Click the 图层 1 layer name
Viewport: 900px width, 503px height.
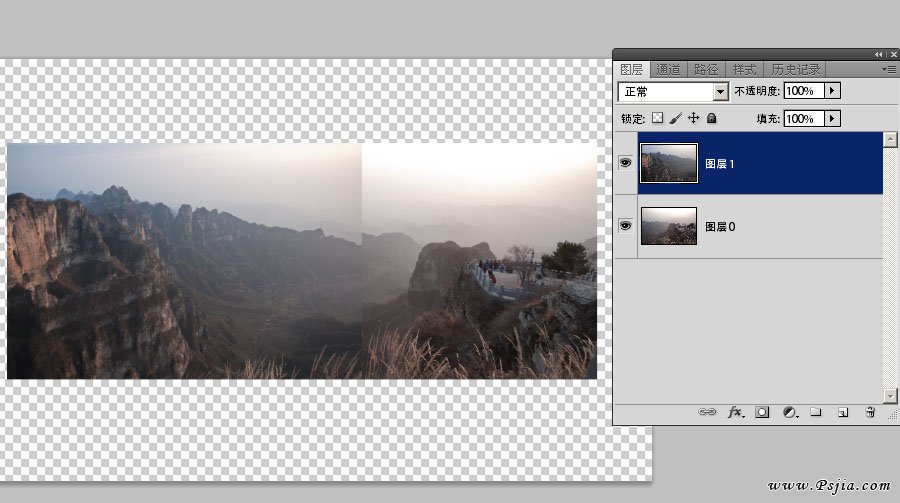[x=719, y=164]
